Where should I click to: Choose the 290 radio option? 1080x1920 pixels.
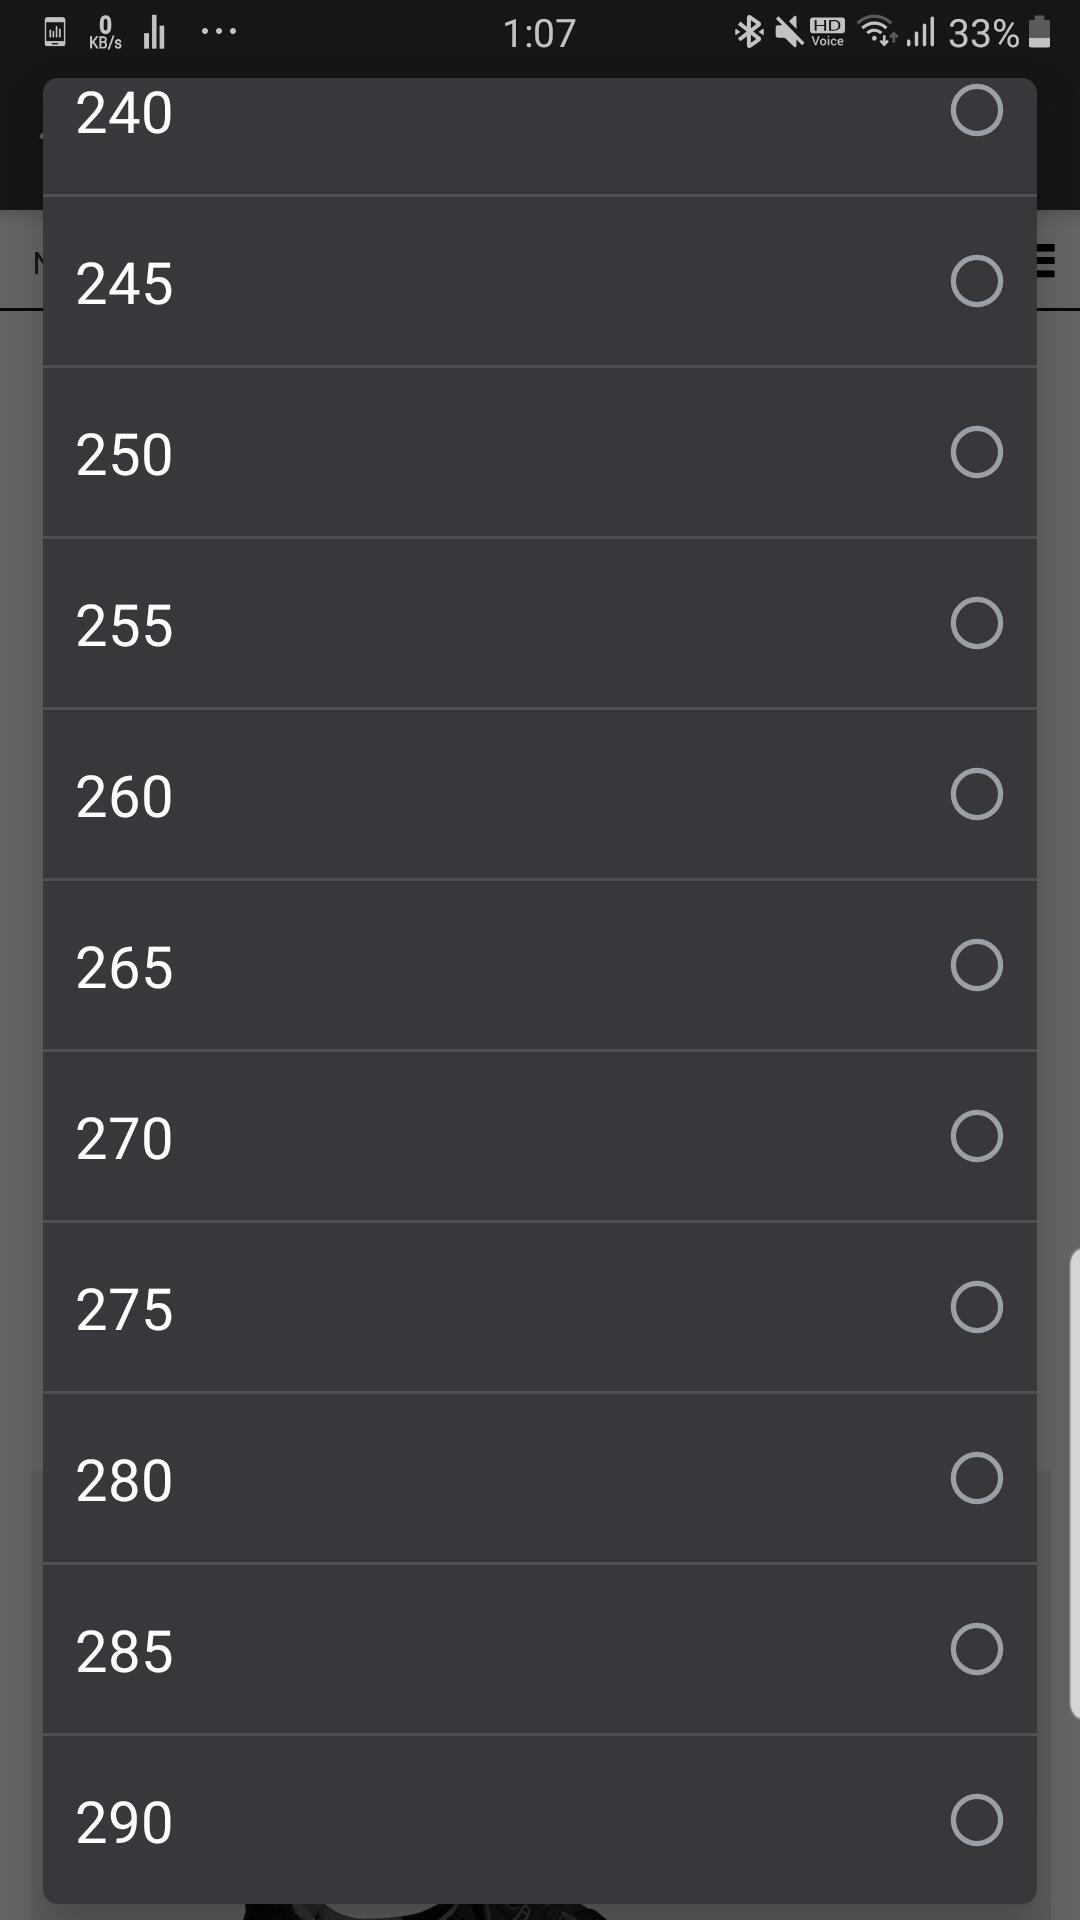976,1820
